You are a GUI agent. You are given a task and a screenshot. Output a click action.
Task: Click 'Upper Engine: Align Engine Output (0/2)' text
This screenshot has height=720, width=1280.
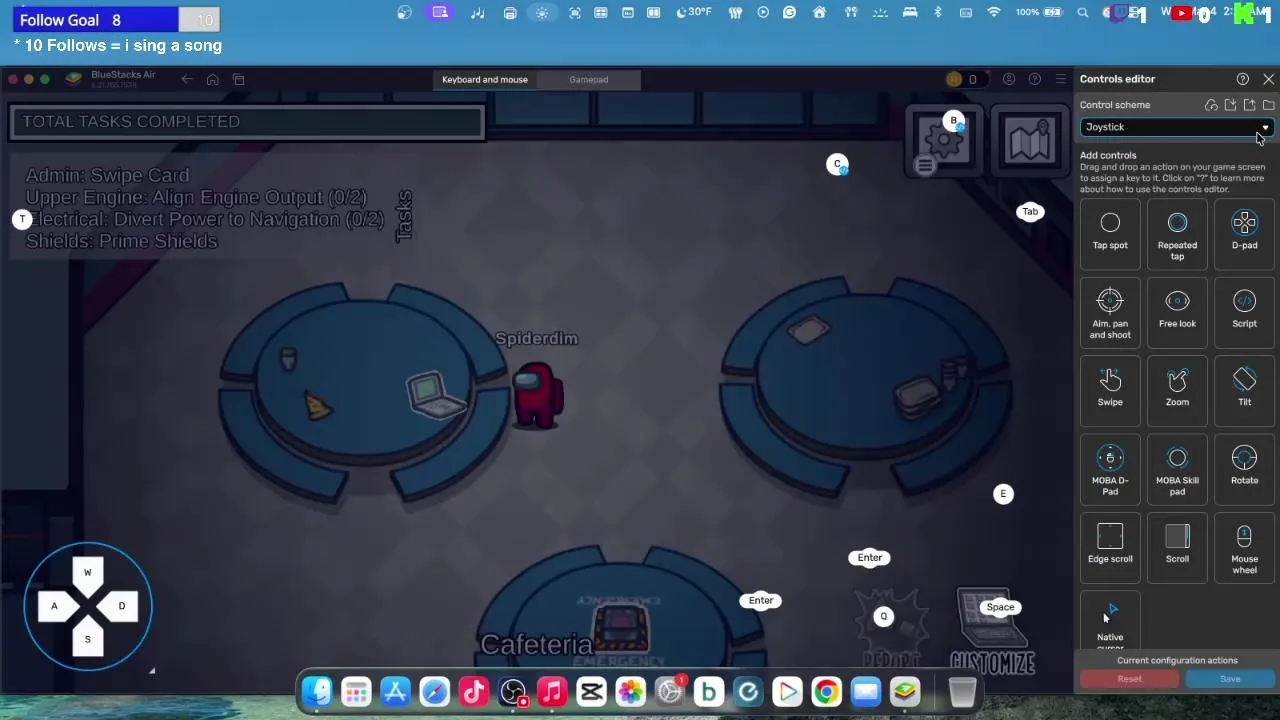[x=196, y=197]
